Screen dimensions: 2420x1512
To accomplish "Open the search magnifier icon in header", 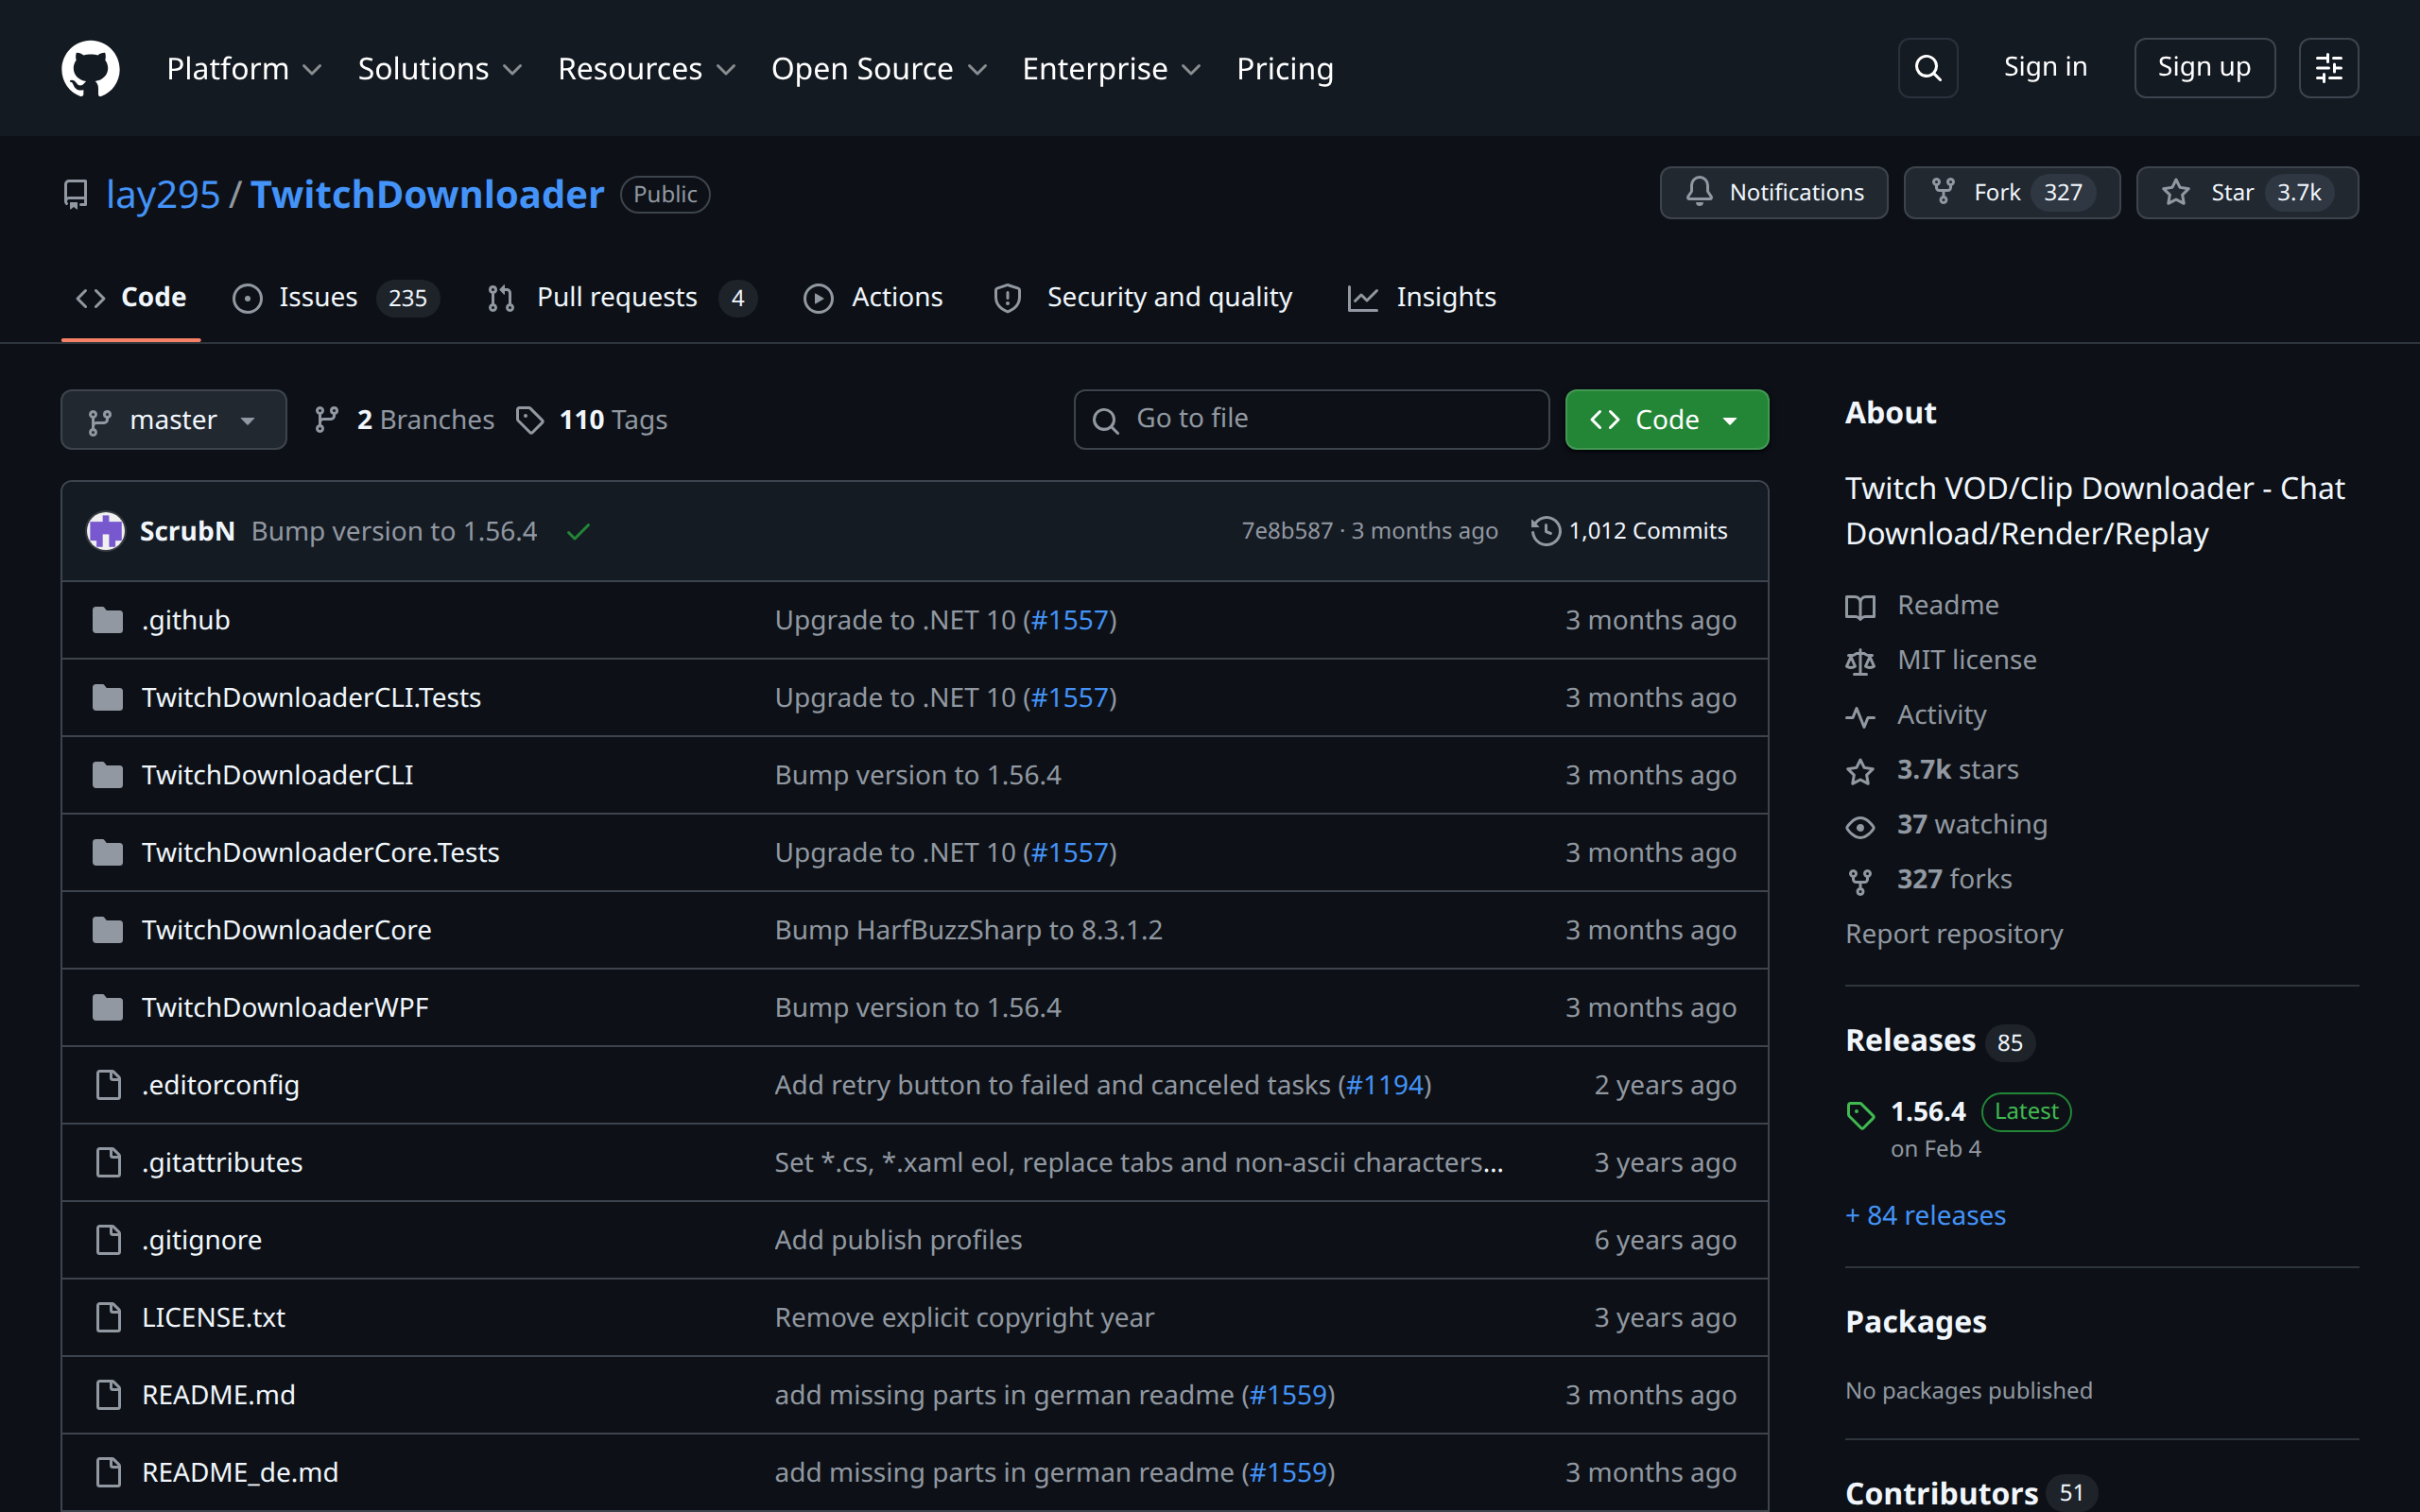I will point(1927,68).
